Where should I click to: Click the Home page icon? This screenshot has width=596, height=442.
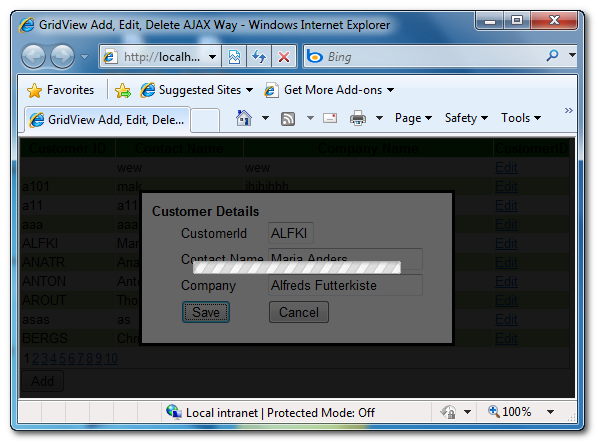[x=244, y=118]
